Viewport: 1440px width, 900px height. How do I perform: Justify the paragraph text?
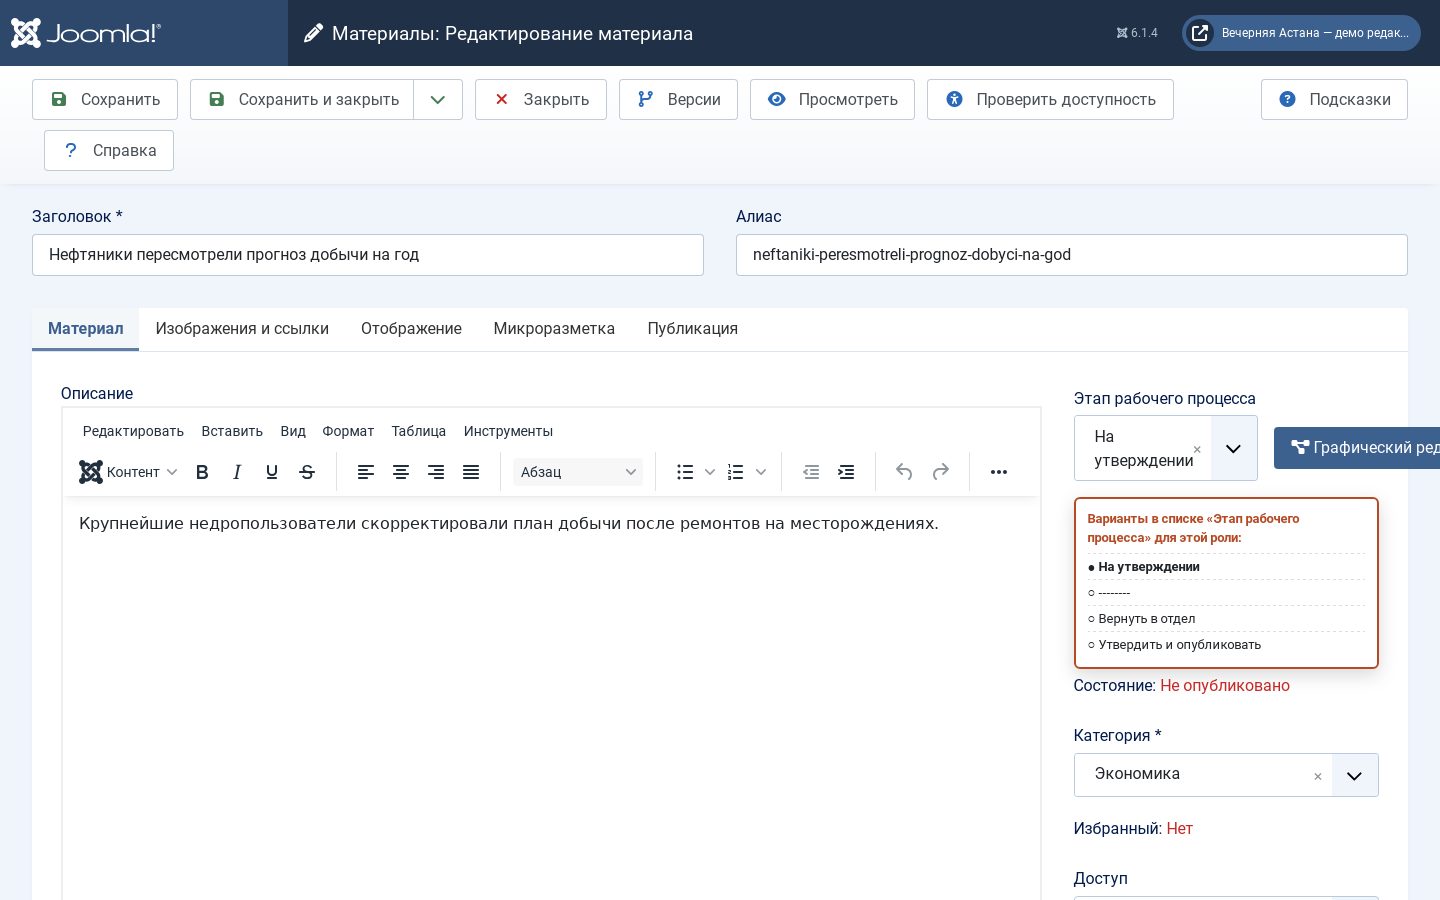pyautogui.click(x=471, y=472)
